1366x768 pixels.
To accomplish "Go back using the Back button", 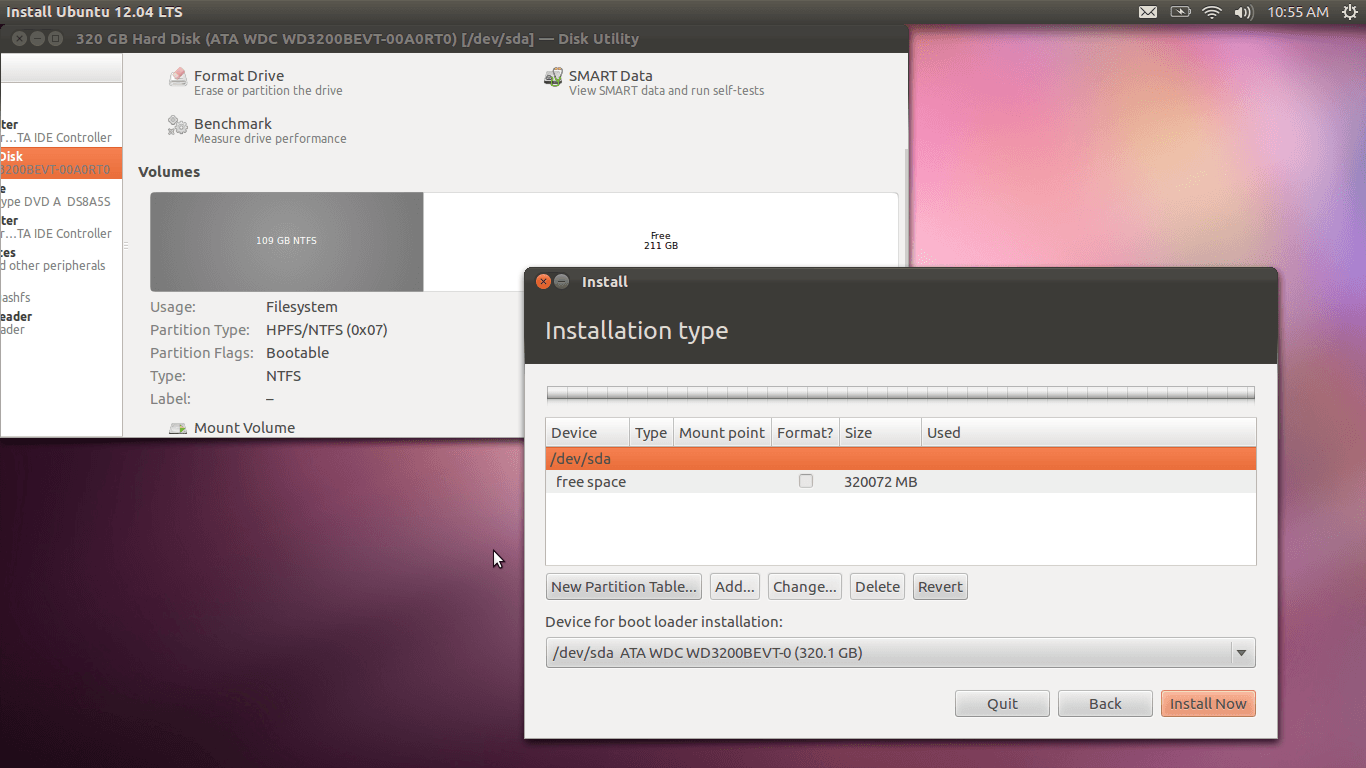I will 1105,704.
